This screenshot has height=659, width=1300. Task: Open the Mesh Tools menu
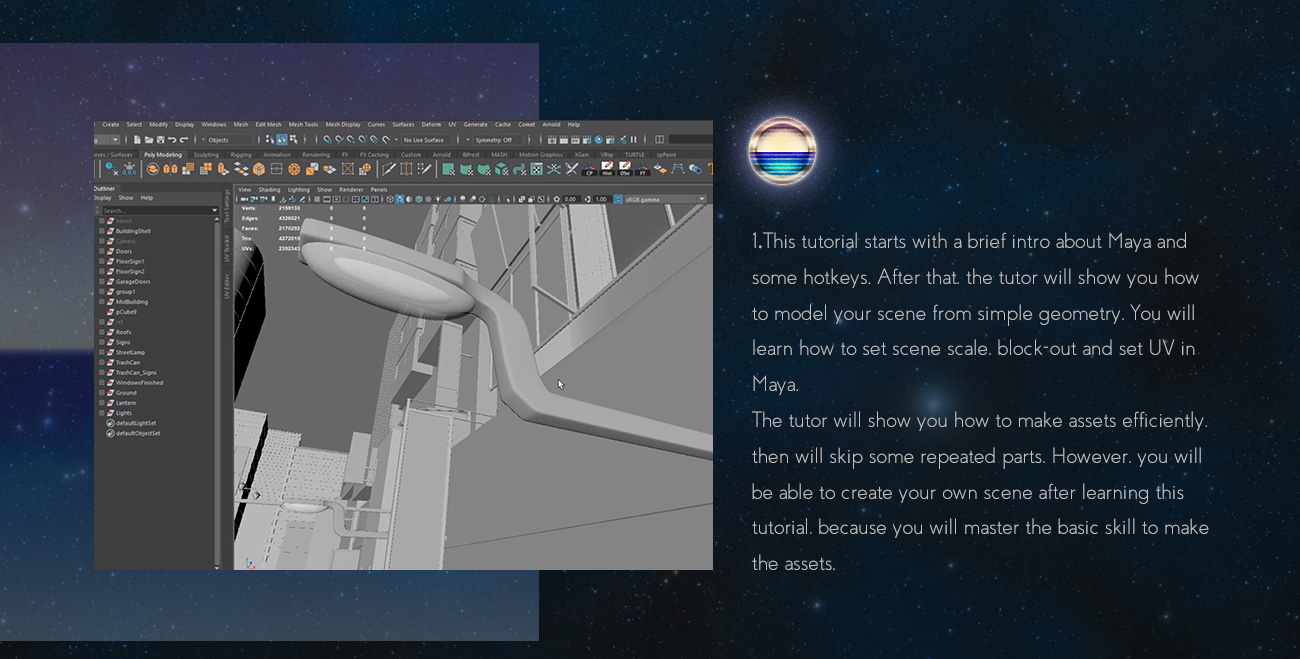(303, 125)
